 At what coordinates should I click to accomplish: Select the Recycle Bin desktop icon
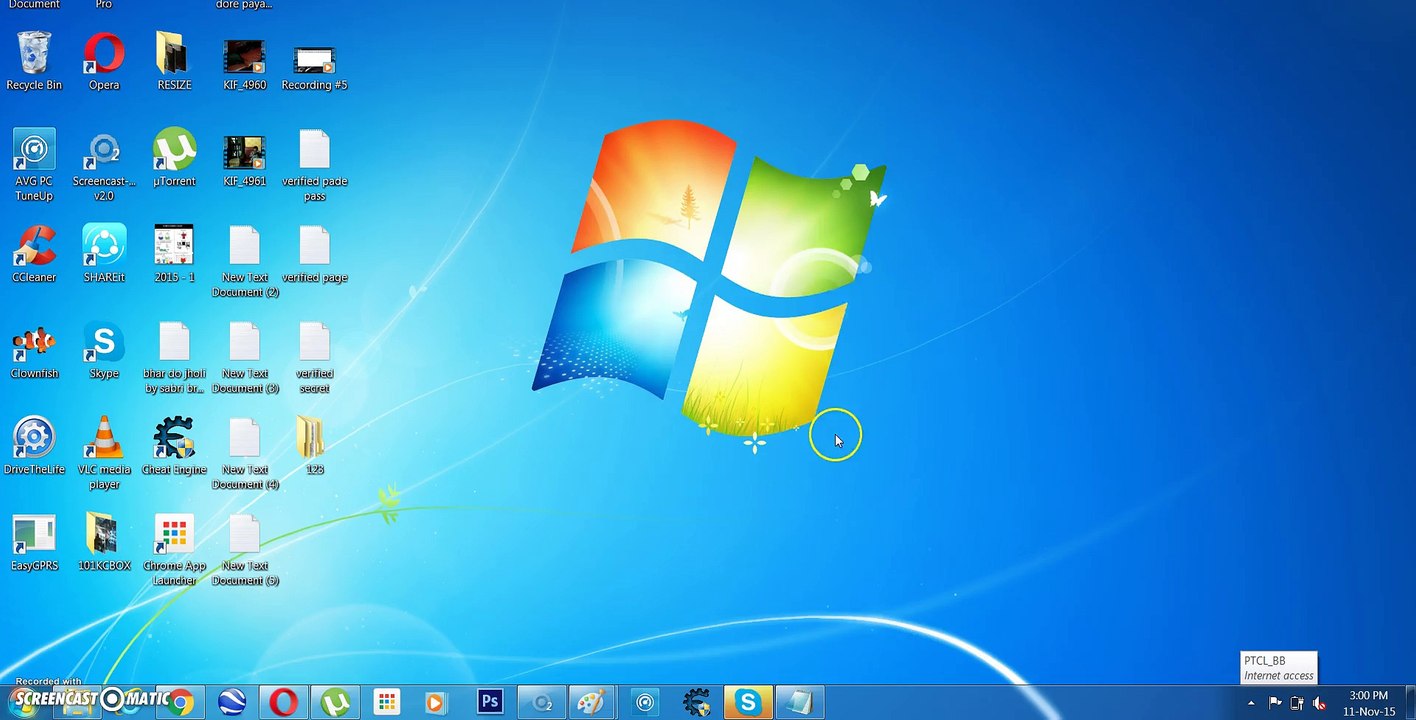click(x=34, y=61)
